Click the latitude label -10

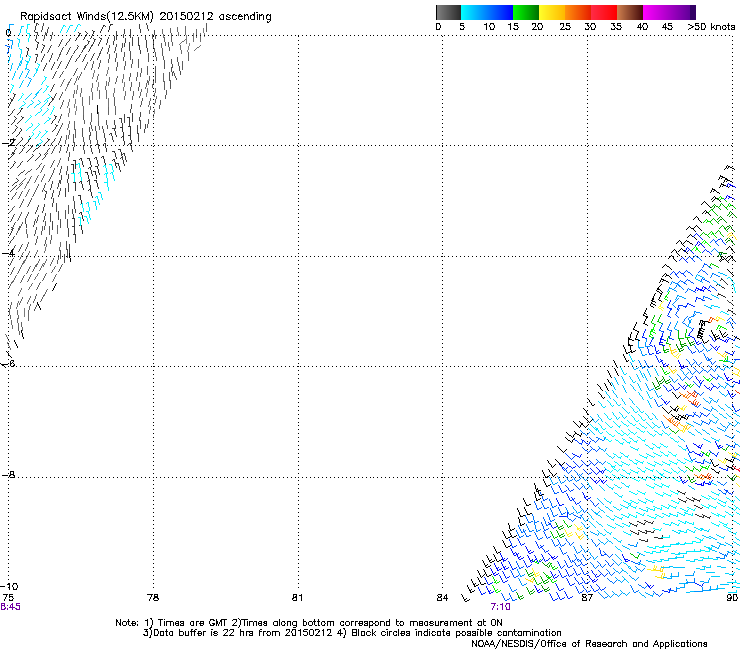[9, 586]
